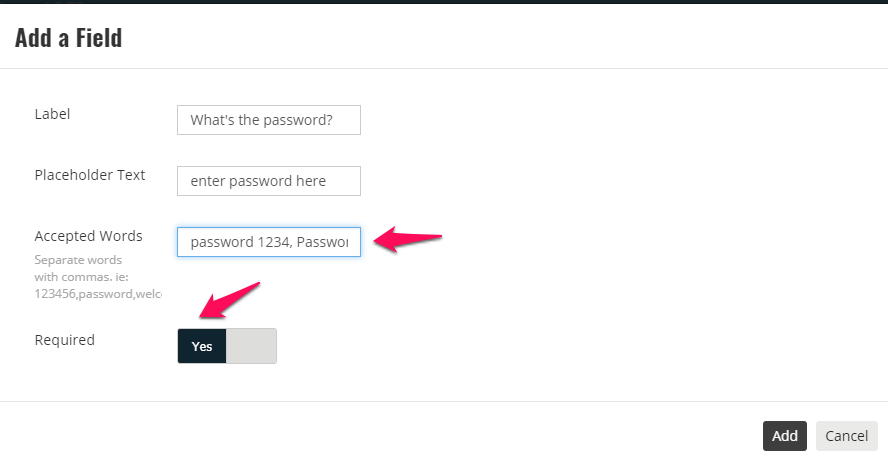
Task: Click into the Accepted Words input box
Action: point(268,242)
